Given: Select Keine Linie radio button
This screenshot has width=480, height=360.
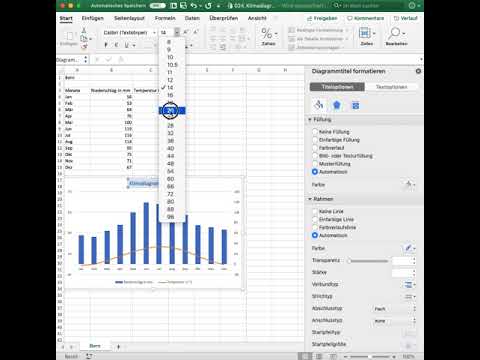Looking at the screenshot, I should pos(315,211).
